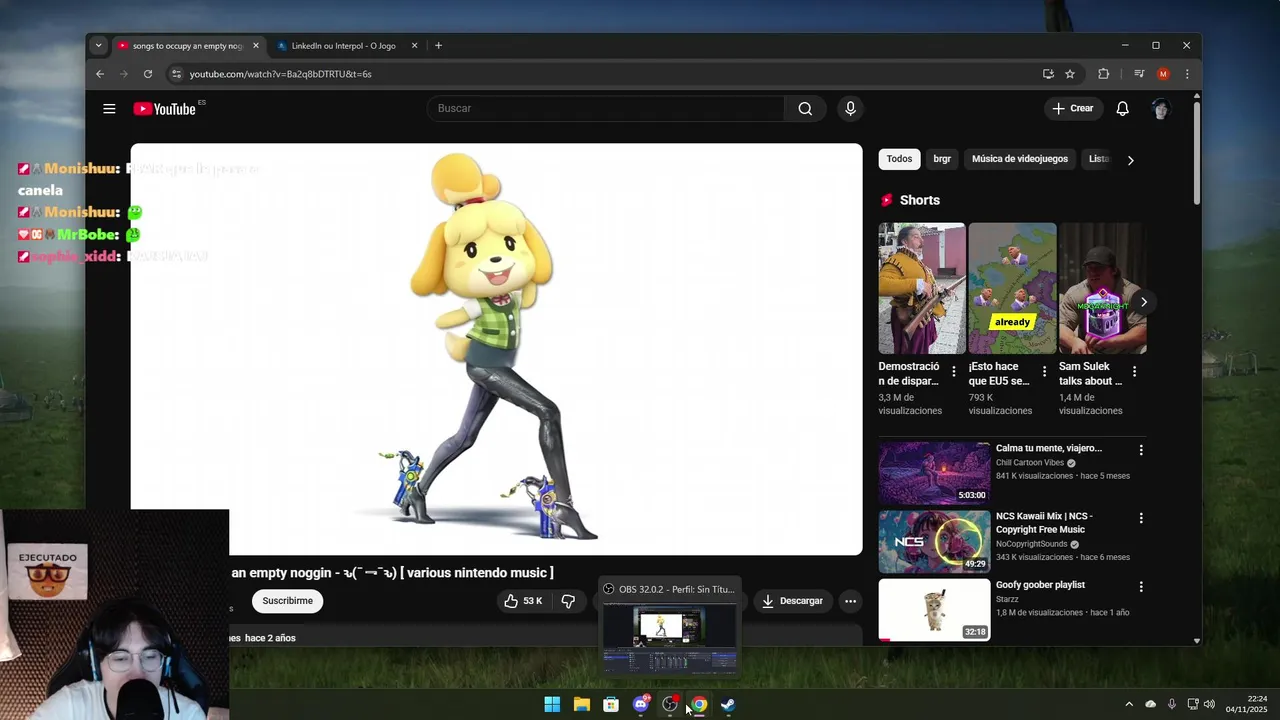The image size is (1280, 720).
Task: Open the Chrome tab search dropdown
Action: click(98, 46)
